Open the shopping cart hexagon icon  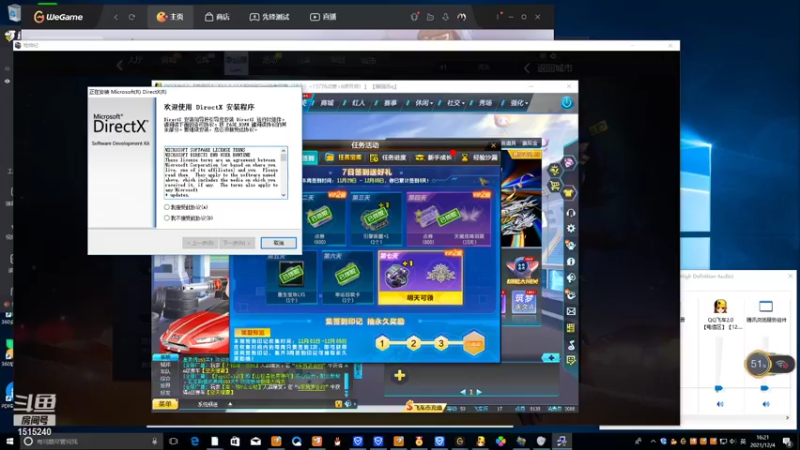click(x=555, y=186)
